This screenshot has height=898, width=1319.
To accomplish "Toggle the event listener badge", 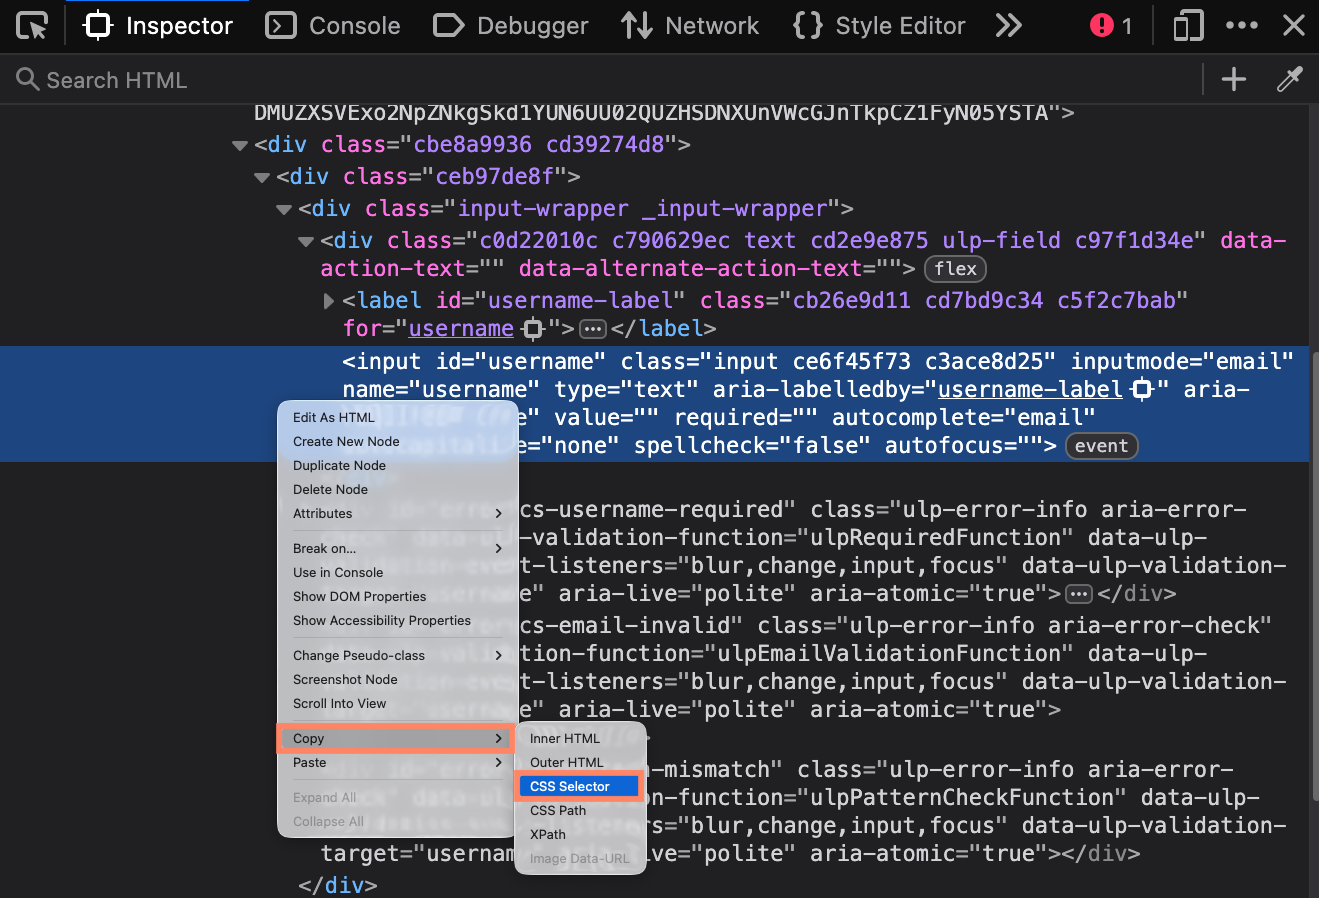I will click(x=1101, y=446).
